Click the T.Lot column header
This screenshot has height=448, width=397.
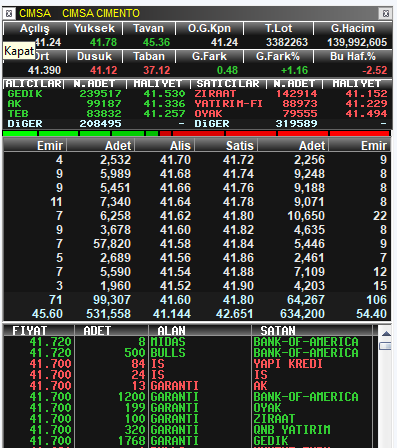[279, 28]
